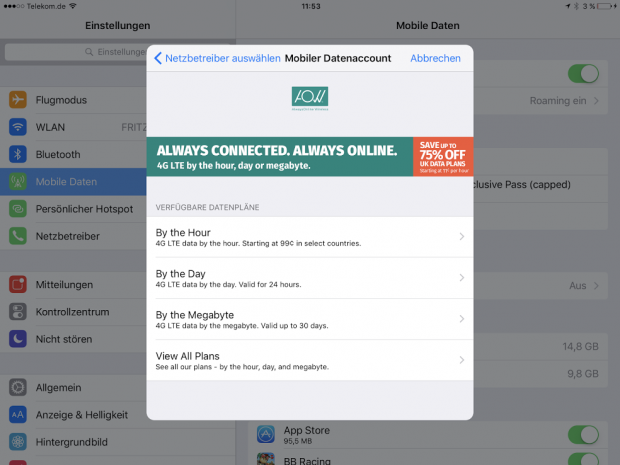Select the By the Day plan title
The width and height of the screenshot is (620, 465).
[180, 274]
